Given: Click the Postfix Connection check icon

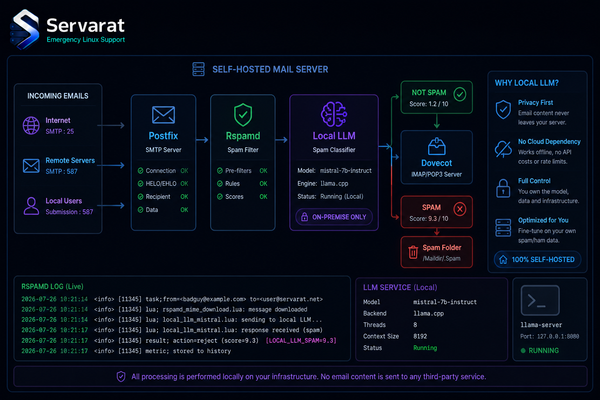Looking at the screenshot, I should [140, 171].
